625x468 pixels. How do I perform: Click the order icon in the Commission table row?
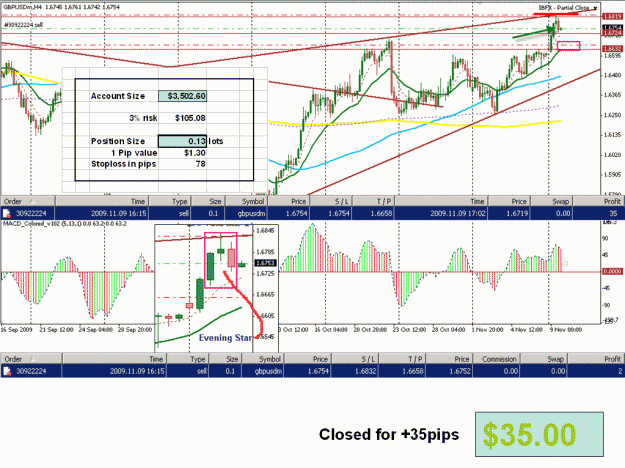click(6, 371)
